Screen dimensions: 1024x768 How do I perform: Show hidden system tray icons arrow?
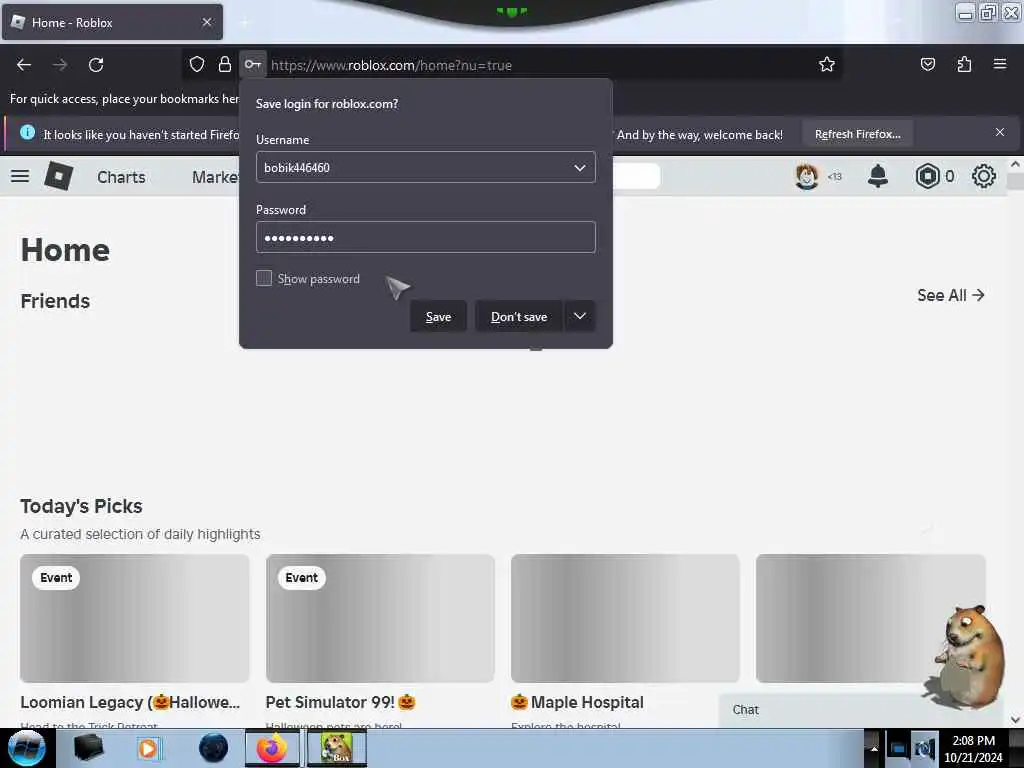874,748
